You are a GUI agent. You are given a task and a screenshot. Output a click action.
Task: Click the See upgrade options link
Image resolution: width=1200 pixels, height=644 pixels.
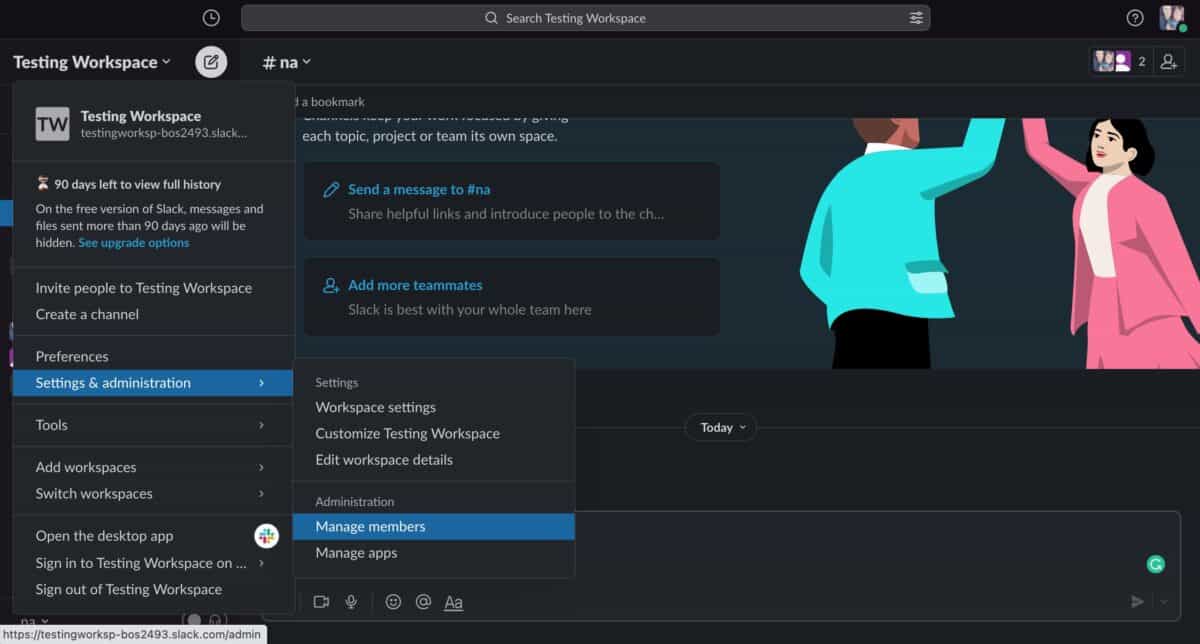pyautogui.click(x=134, y=243)
